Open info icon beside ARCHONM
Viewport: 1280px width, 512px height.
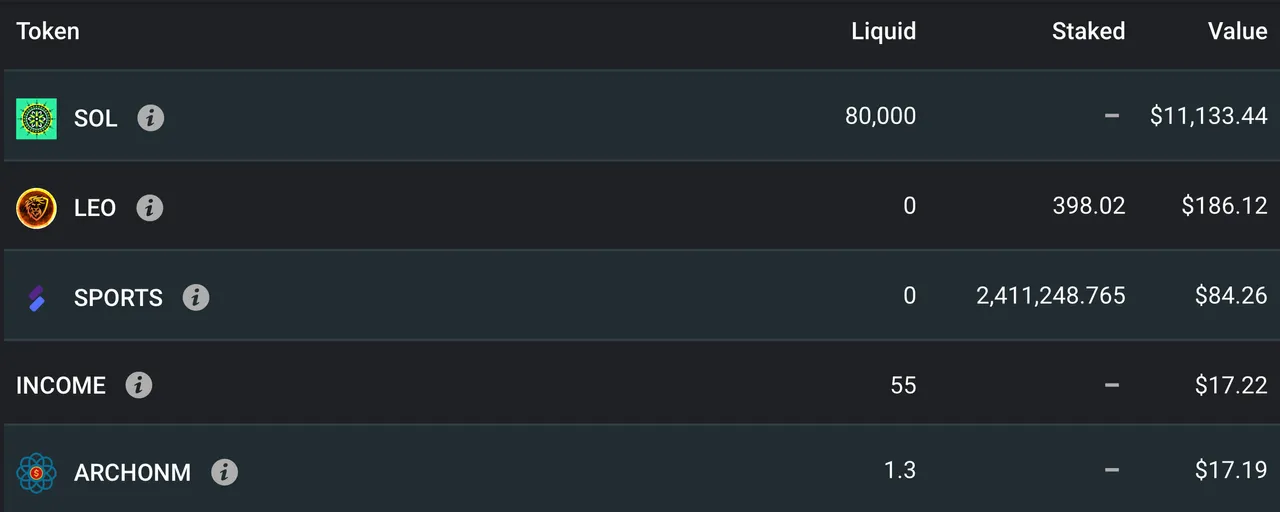click(x=224, y=472)
